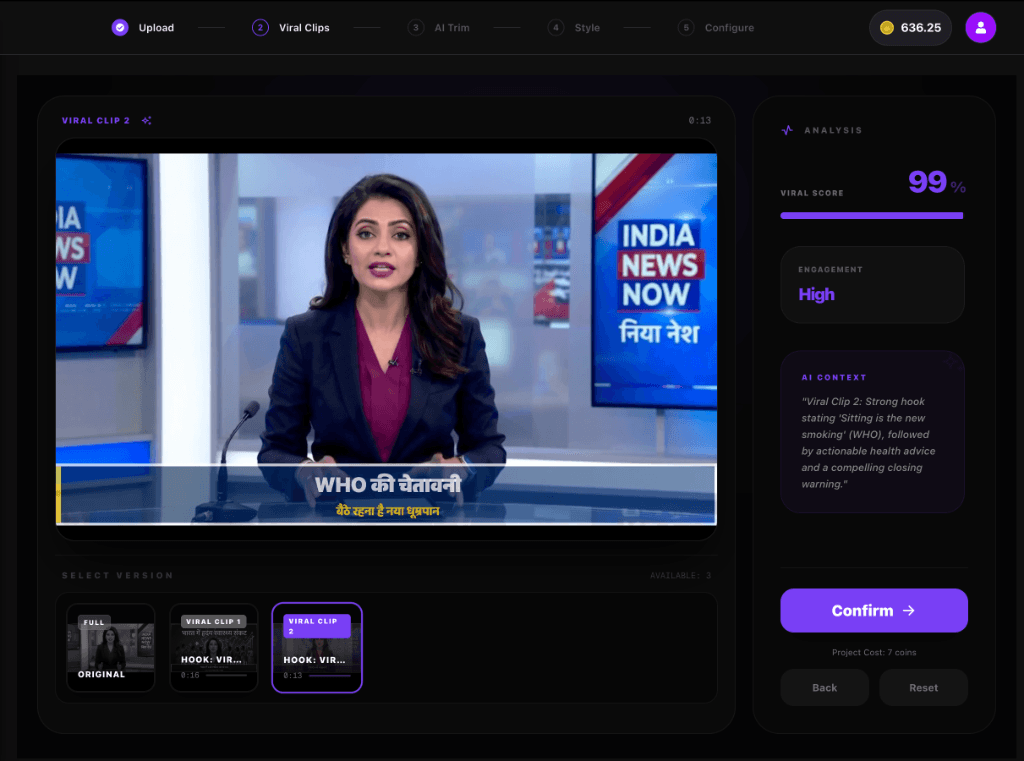1024x761 pixels.
Task: Click the 99% viral score value
Action: pyautogui.click(x=936, y=182)
